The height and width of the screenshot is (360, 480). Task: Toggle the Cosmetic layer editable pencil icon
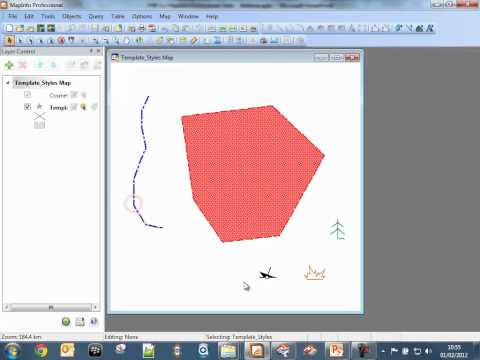[74, 95]
